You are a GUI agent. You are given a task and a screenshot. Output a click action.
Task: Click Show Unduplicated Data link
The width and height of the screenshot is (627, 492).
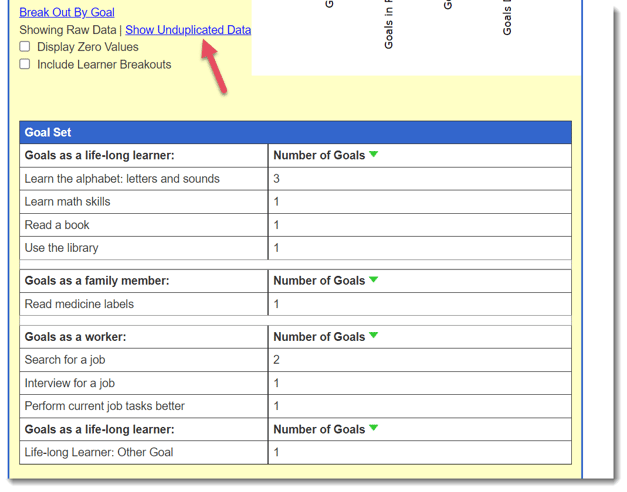(188, 30)
